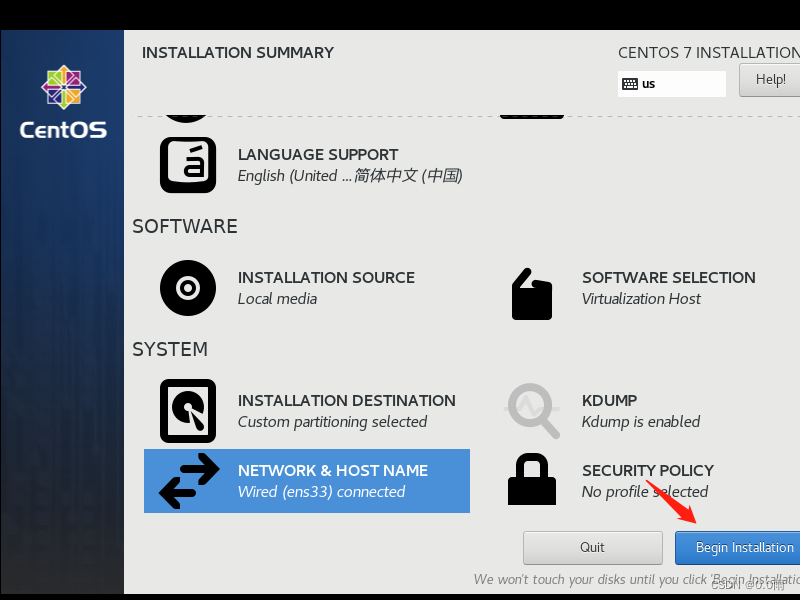Click the Begin Installation button
This screenshot has width=800, height=600.
tap(737, 547)
